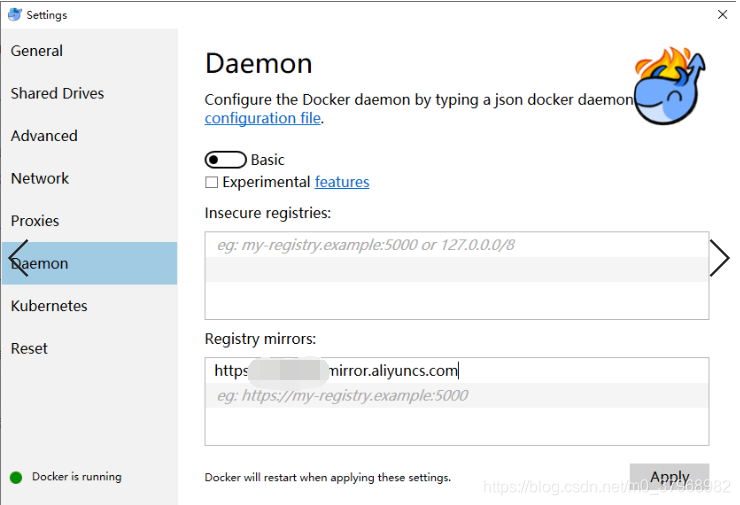
Task: Open the configuration file link
Action: pyautogui.click(x=262, y=118)
